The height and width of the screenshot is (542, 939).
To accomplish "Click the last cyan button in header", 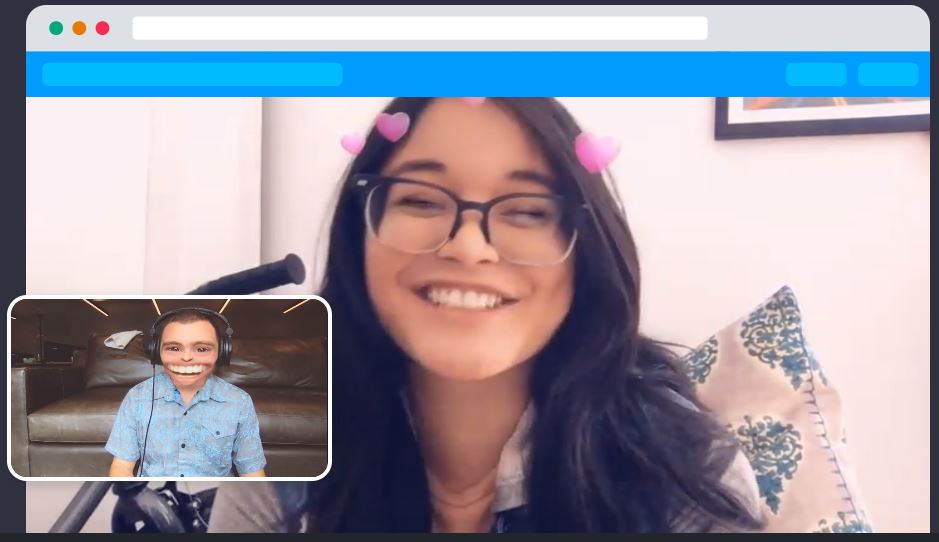I will coord(888,74).
